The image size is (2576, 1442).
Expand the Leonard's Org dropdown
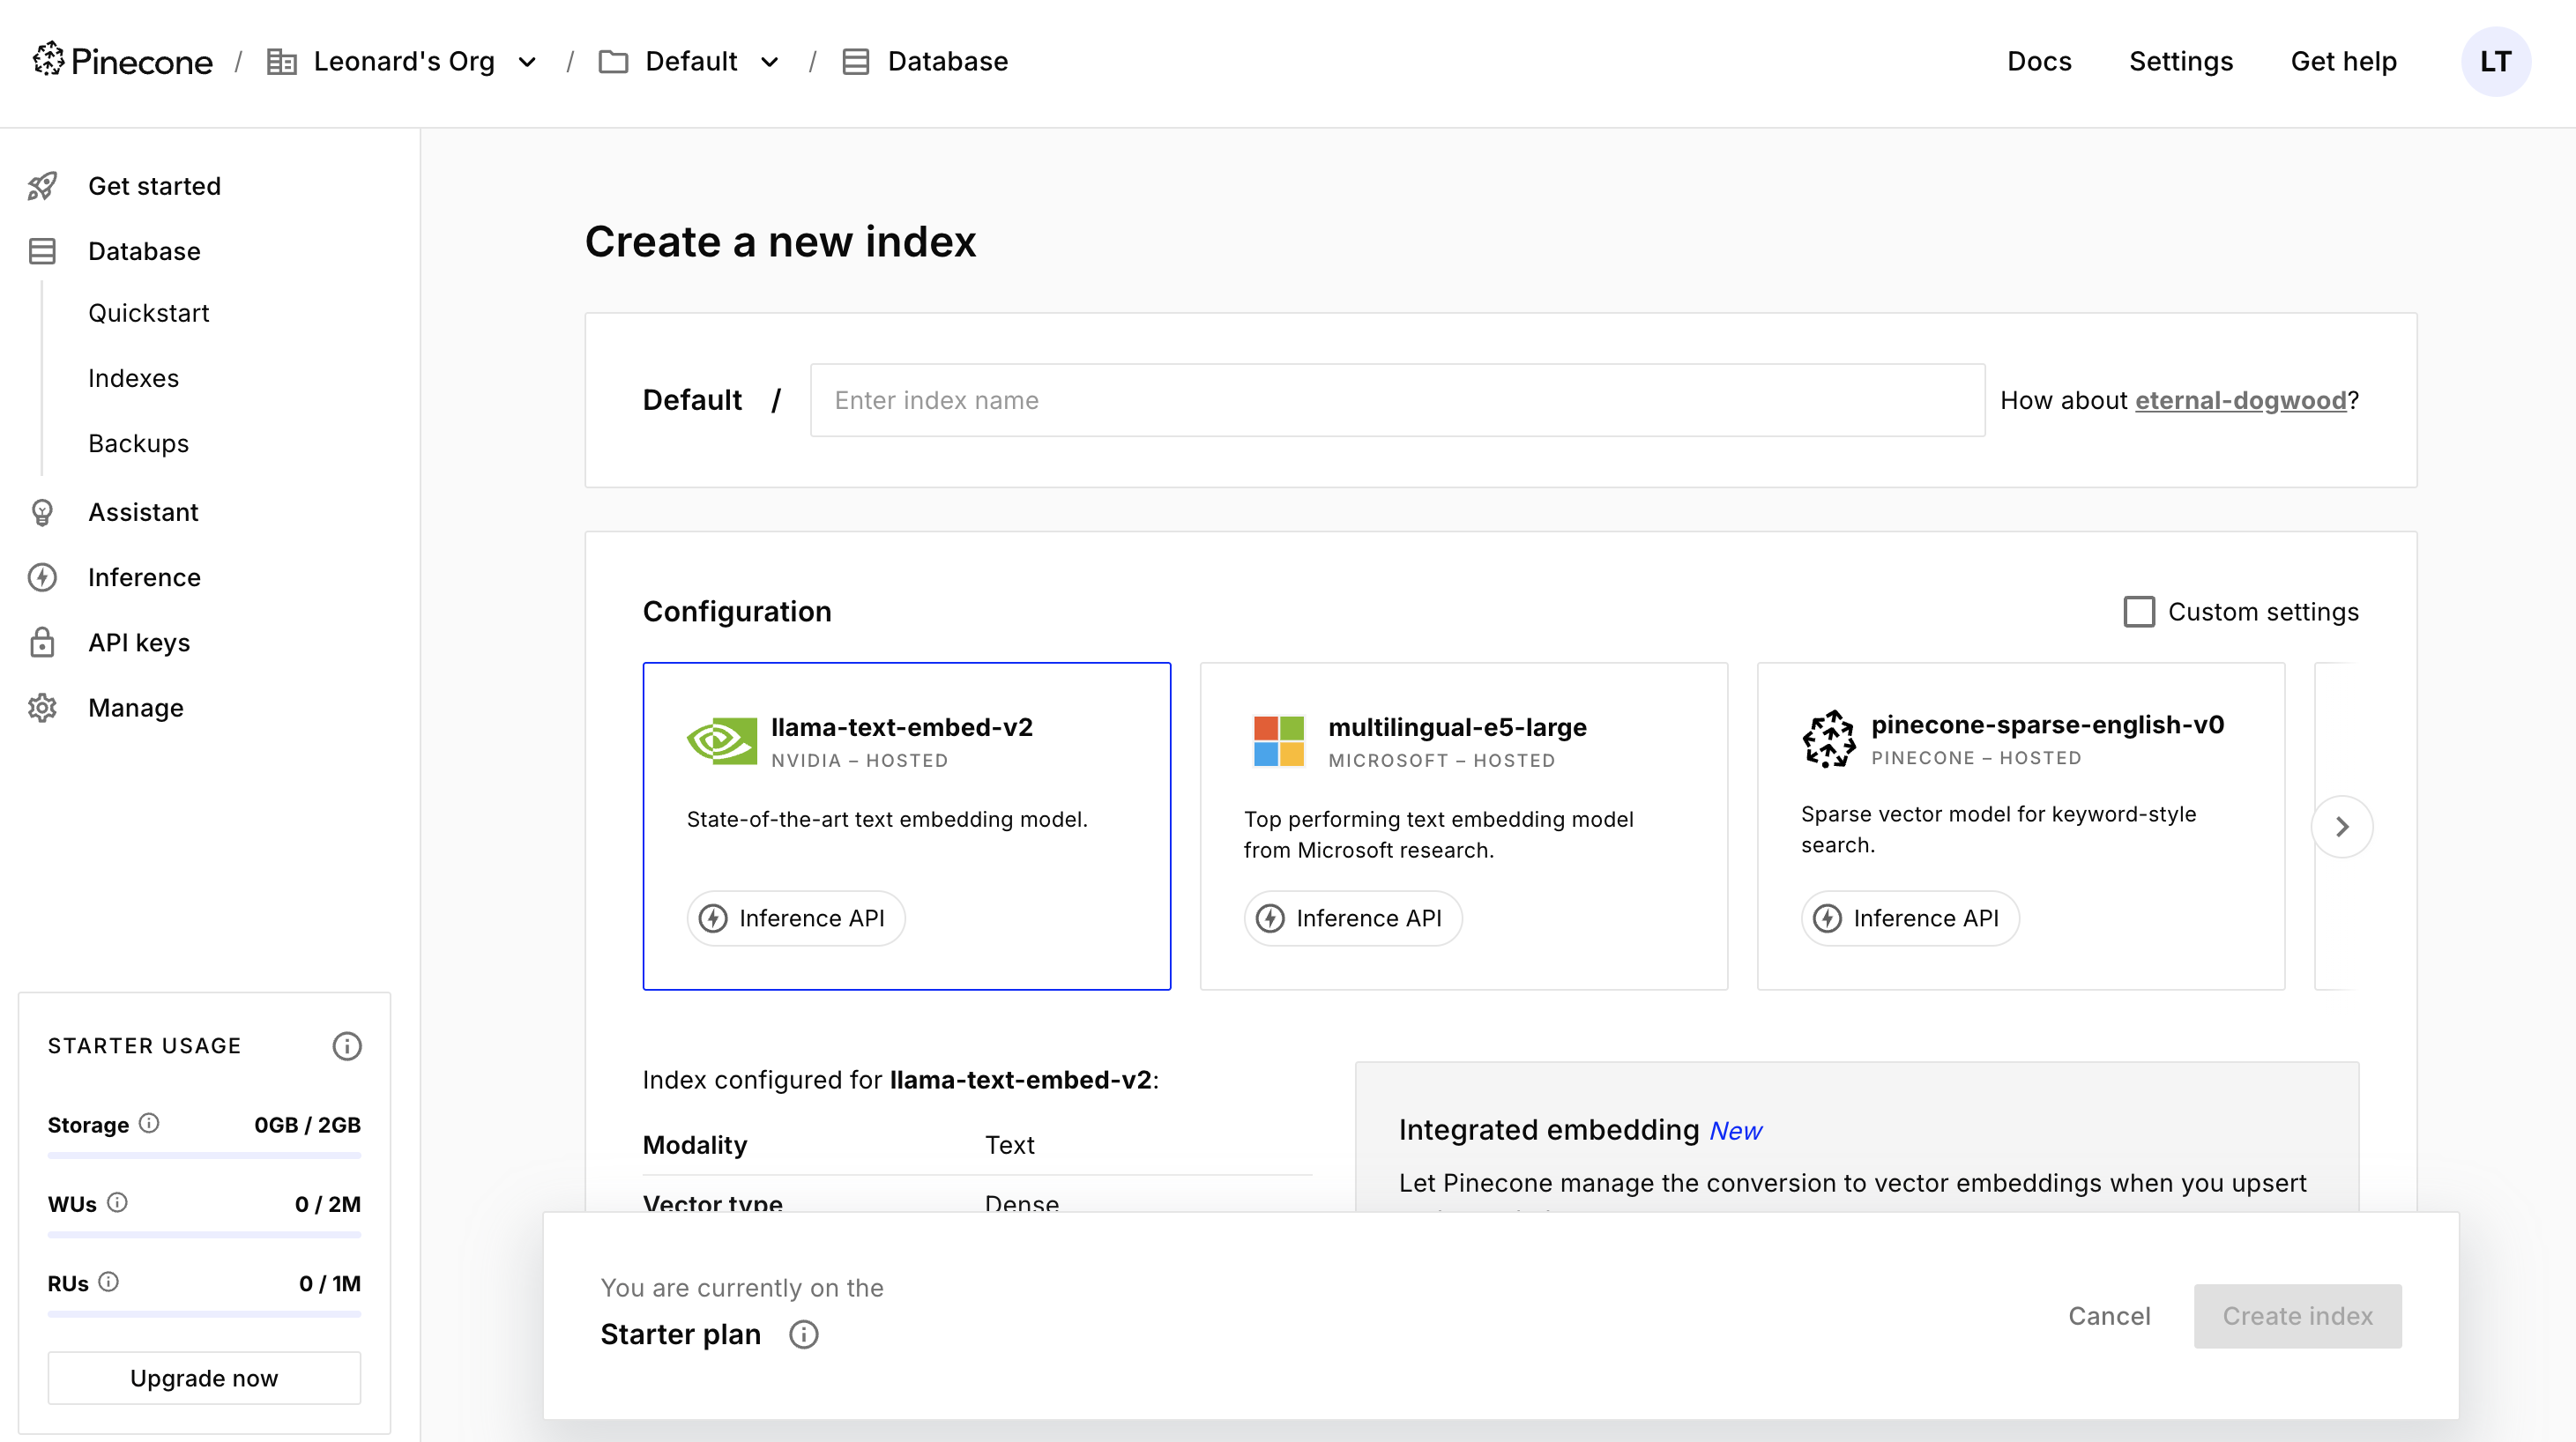point(527,62)
